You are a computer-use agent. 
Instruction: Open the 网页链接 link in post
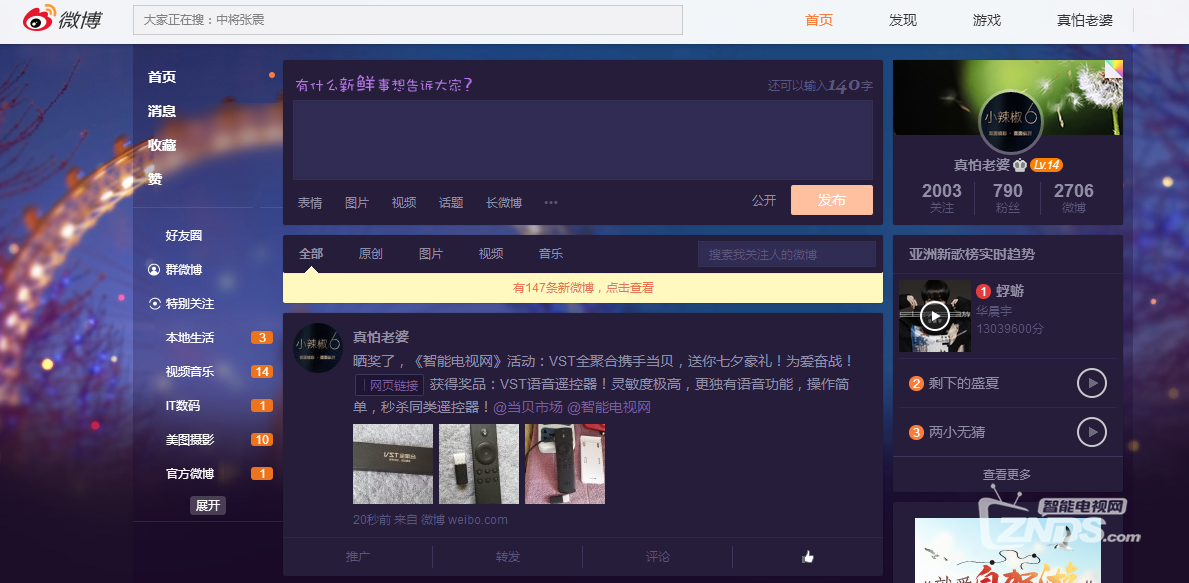[390, 385]
